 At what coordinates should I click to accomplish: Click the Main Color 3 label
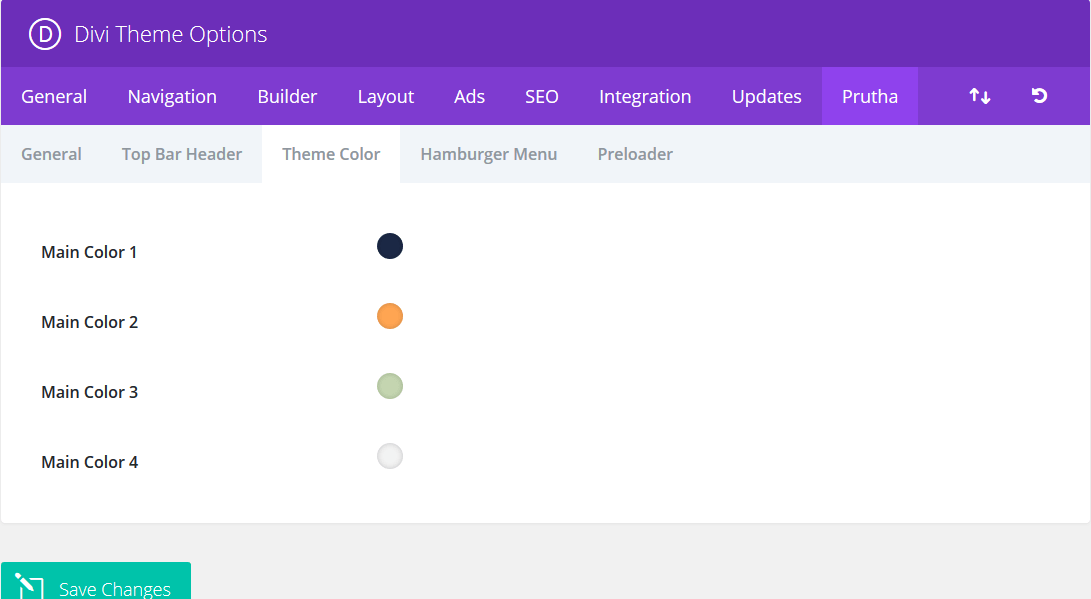tap(90, 392)
